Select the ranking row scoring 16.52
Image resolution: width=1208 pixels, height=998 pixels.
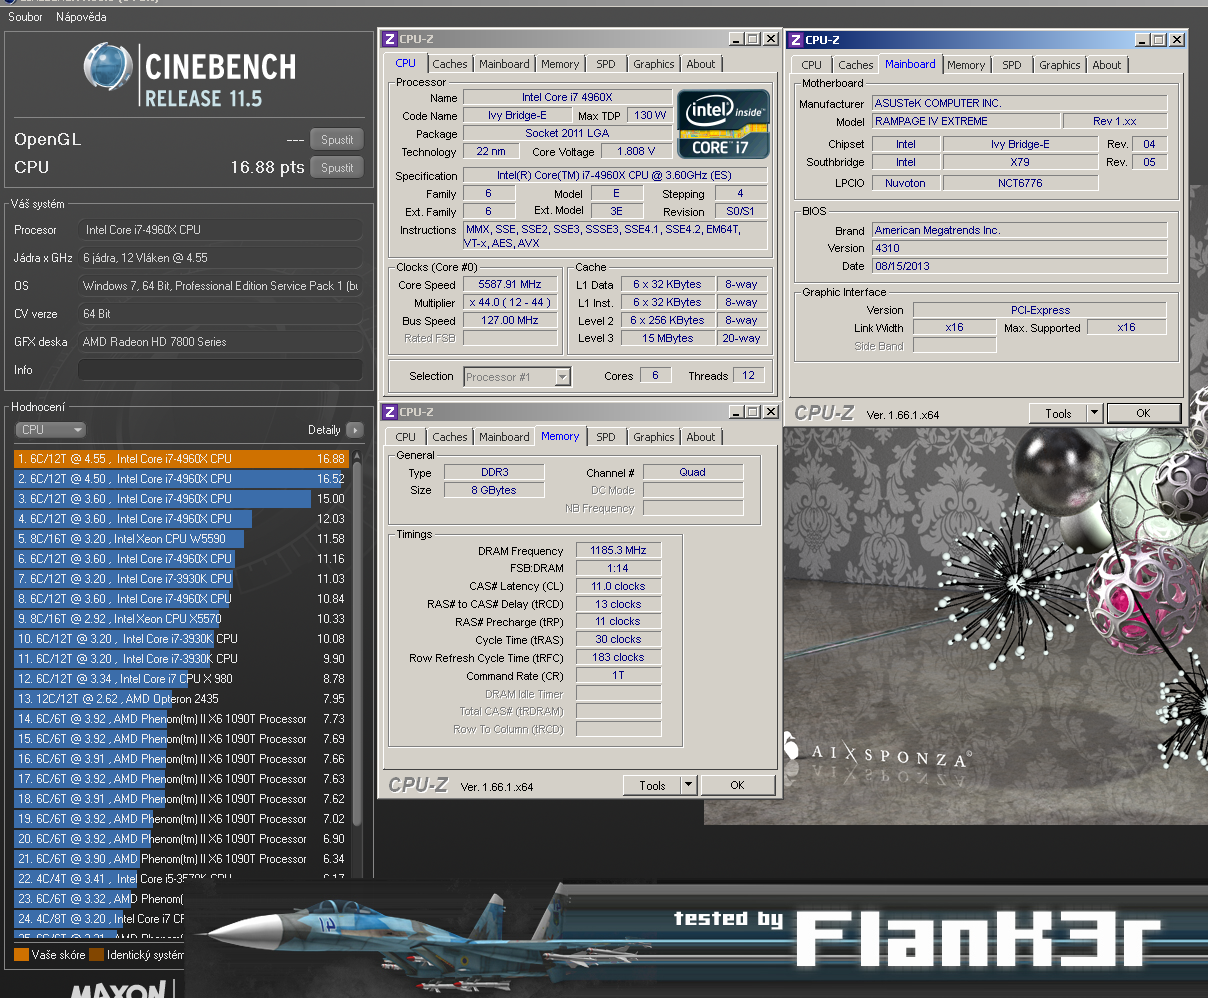pyautogui.click(x=181, y=479)
